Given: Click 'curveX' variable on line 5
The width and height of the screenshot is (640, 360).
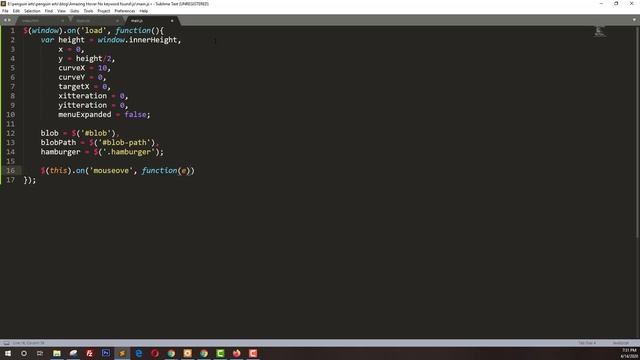Looking at the screenshot, I should click(x=71, y=68).
